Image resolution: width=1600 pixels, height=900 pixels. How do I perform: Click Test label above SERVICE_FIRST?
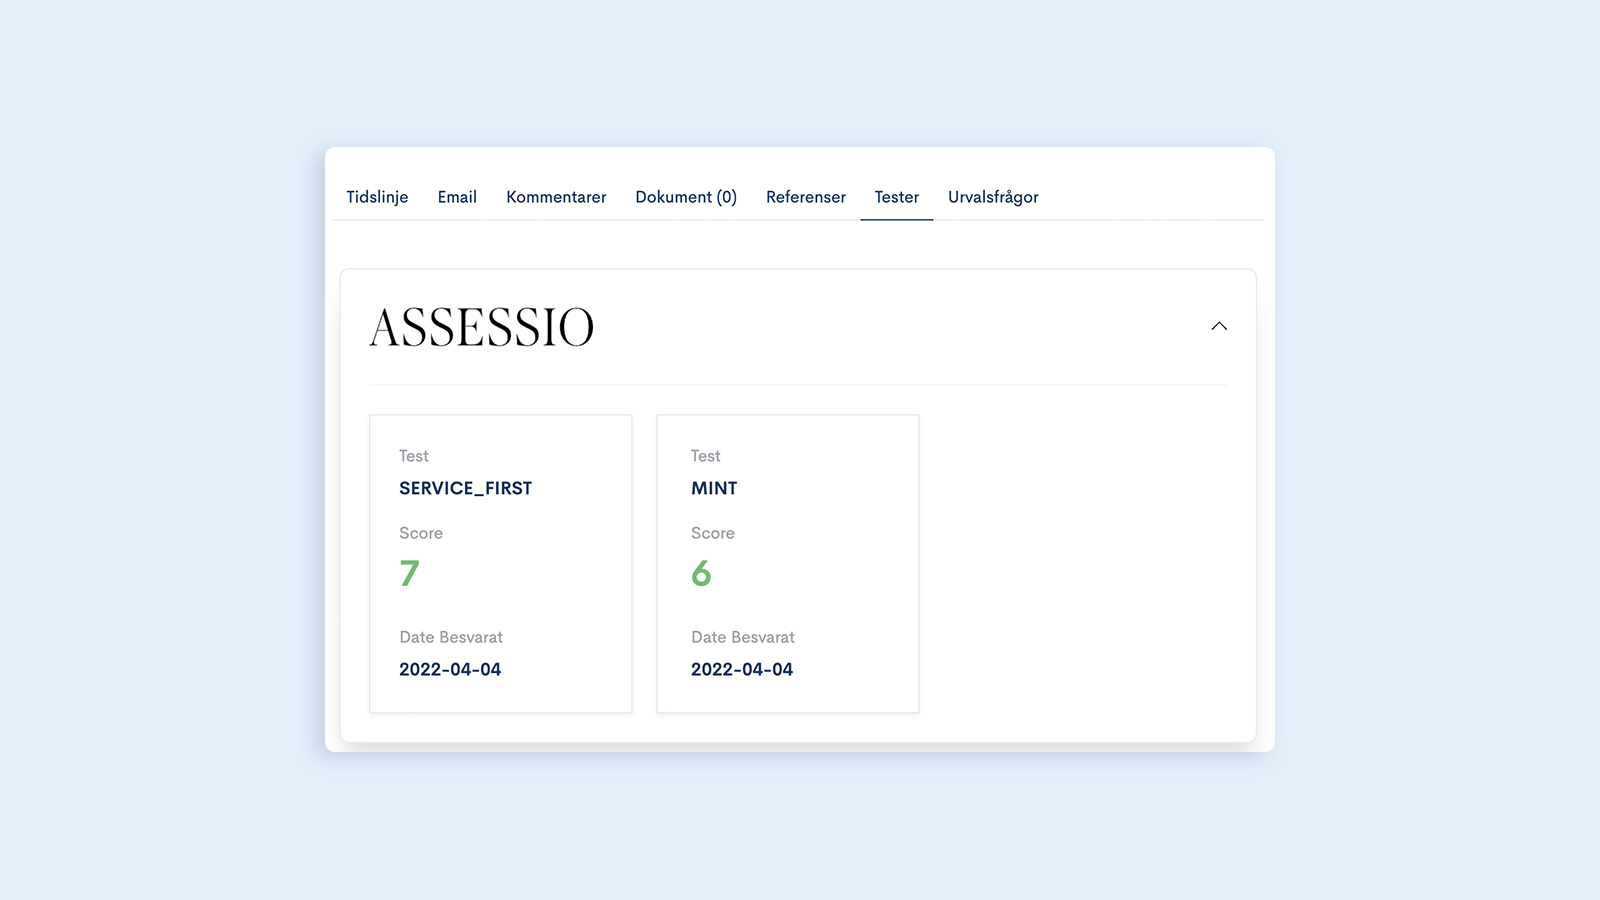pos(414,456)
